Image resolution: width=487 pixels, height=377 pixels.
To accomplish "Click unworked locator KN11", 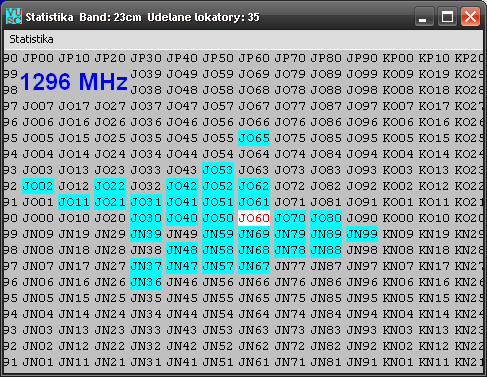I will (x=434, y=362).
